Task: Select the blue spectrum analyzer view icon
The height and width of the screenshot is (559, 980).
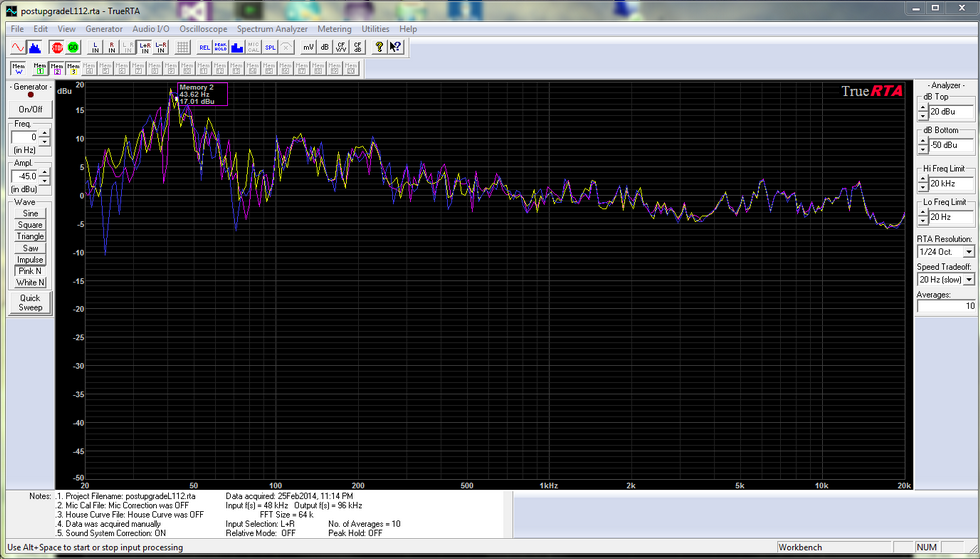Action: pos(34,47)
